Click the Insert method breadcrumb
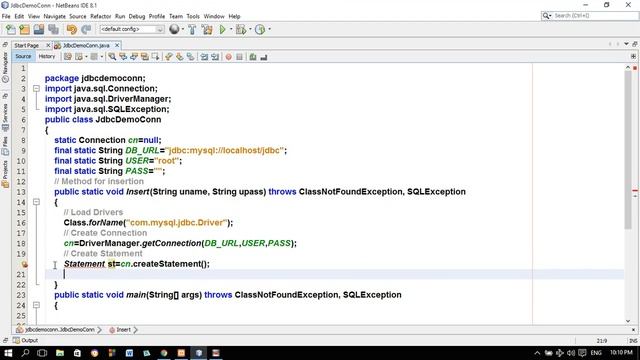The height and width of the screenshot is (360, 640). pyautogui.click(x=120, y=330)
